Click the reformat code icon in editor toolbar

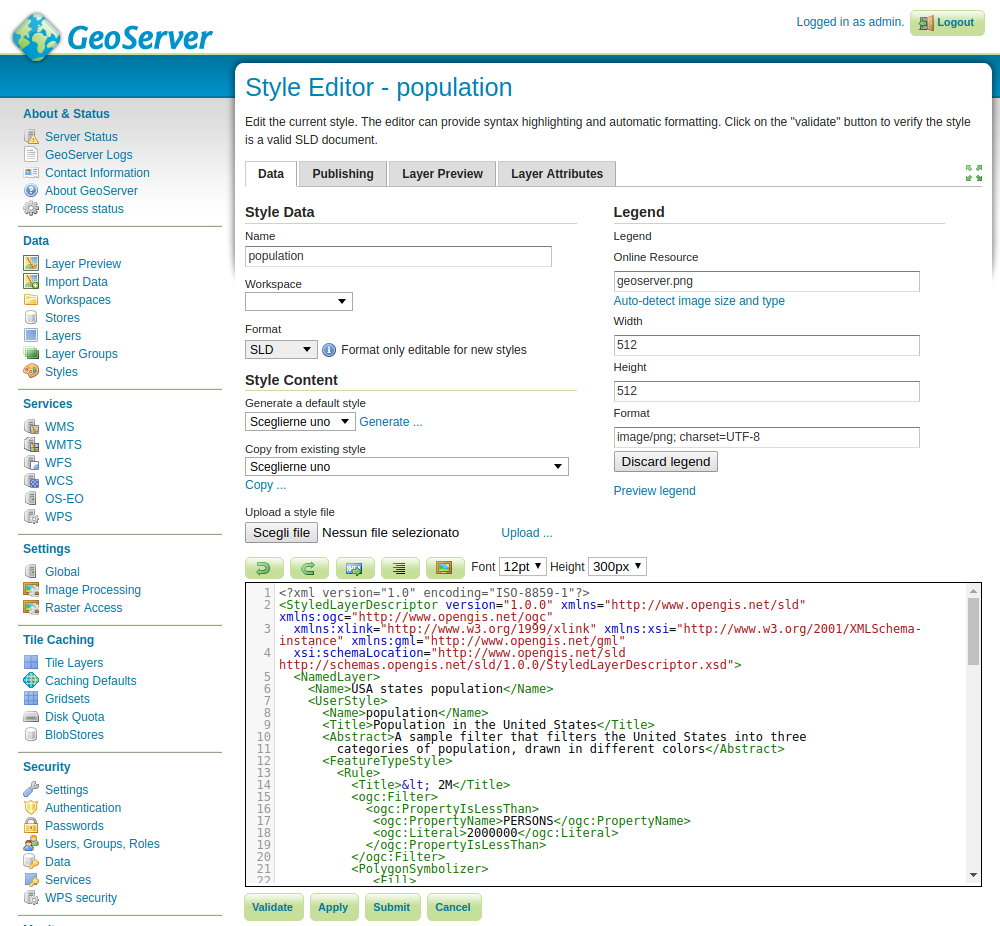coord(400,567)
